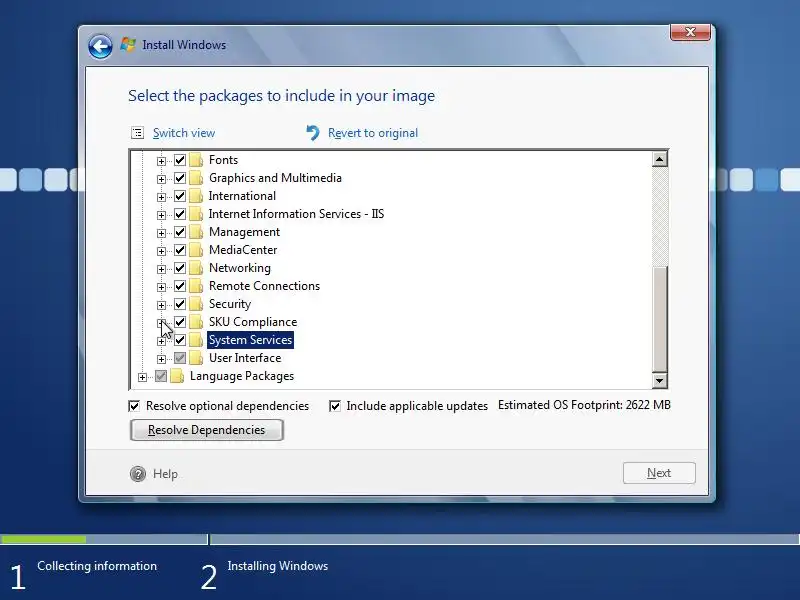The image size is (800, 600).
Task: Expand the MediaCenter tree node
Action: tap(161, 251)
